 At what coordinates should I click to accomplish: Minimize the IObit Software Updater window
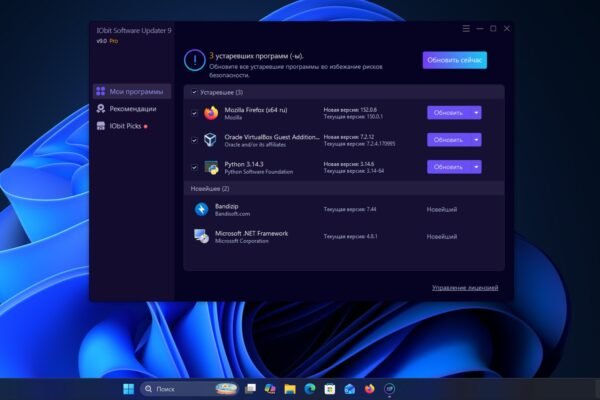tap(480, 29)
